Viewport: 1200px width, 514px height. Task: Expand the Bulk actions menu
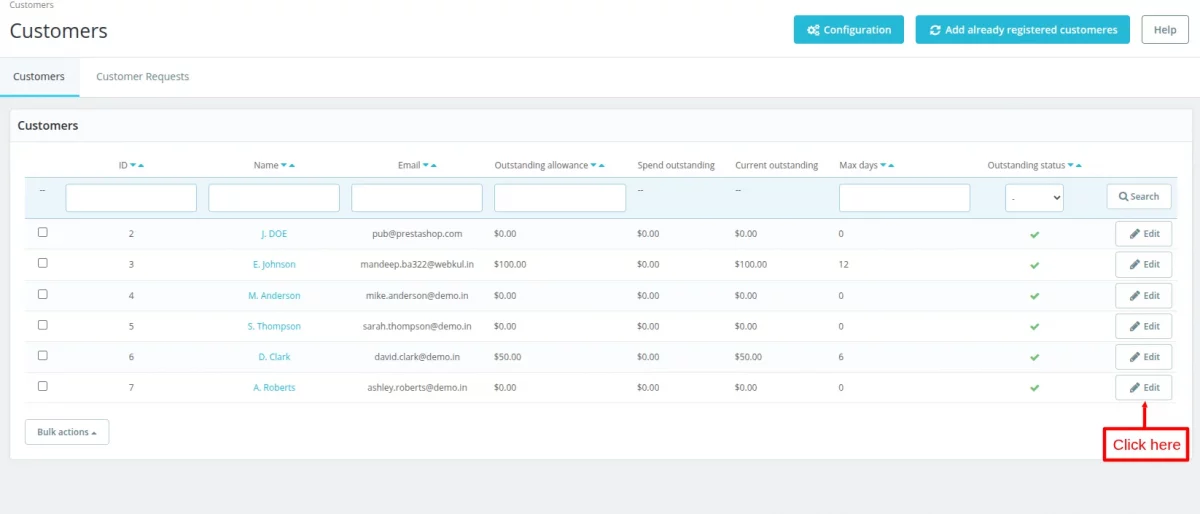pyautogui.click(x=67, y=432)
